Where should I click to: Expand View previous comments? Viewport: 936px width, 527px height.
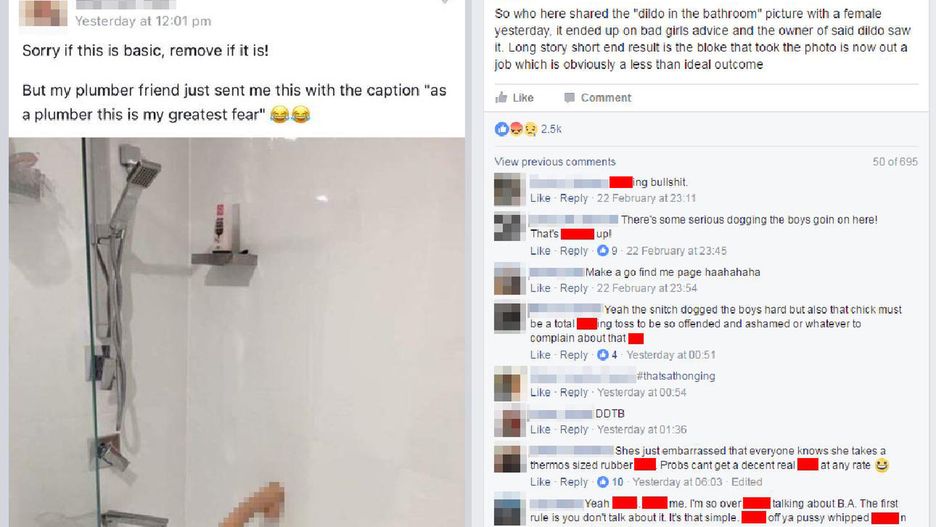pyautogui.click(x=555, y=162)
